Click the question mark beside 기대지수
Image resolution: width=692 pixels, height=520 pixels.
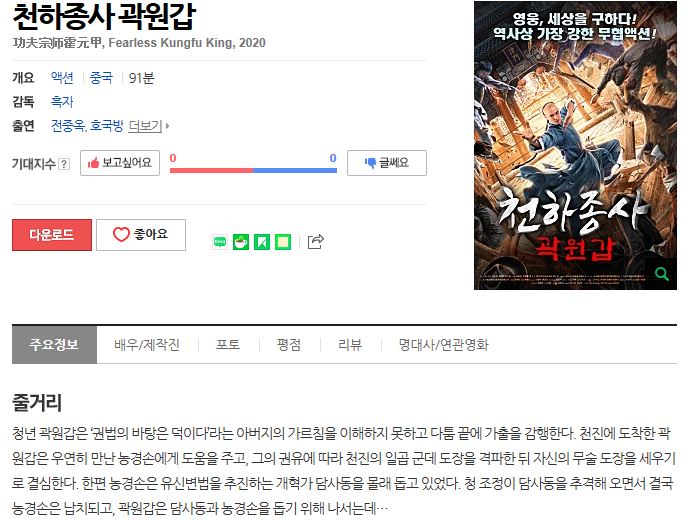tap(64, 164)
